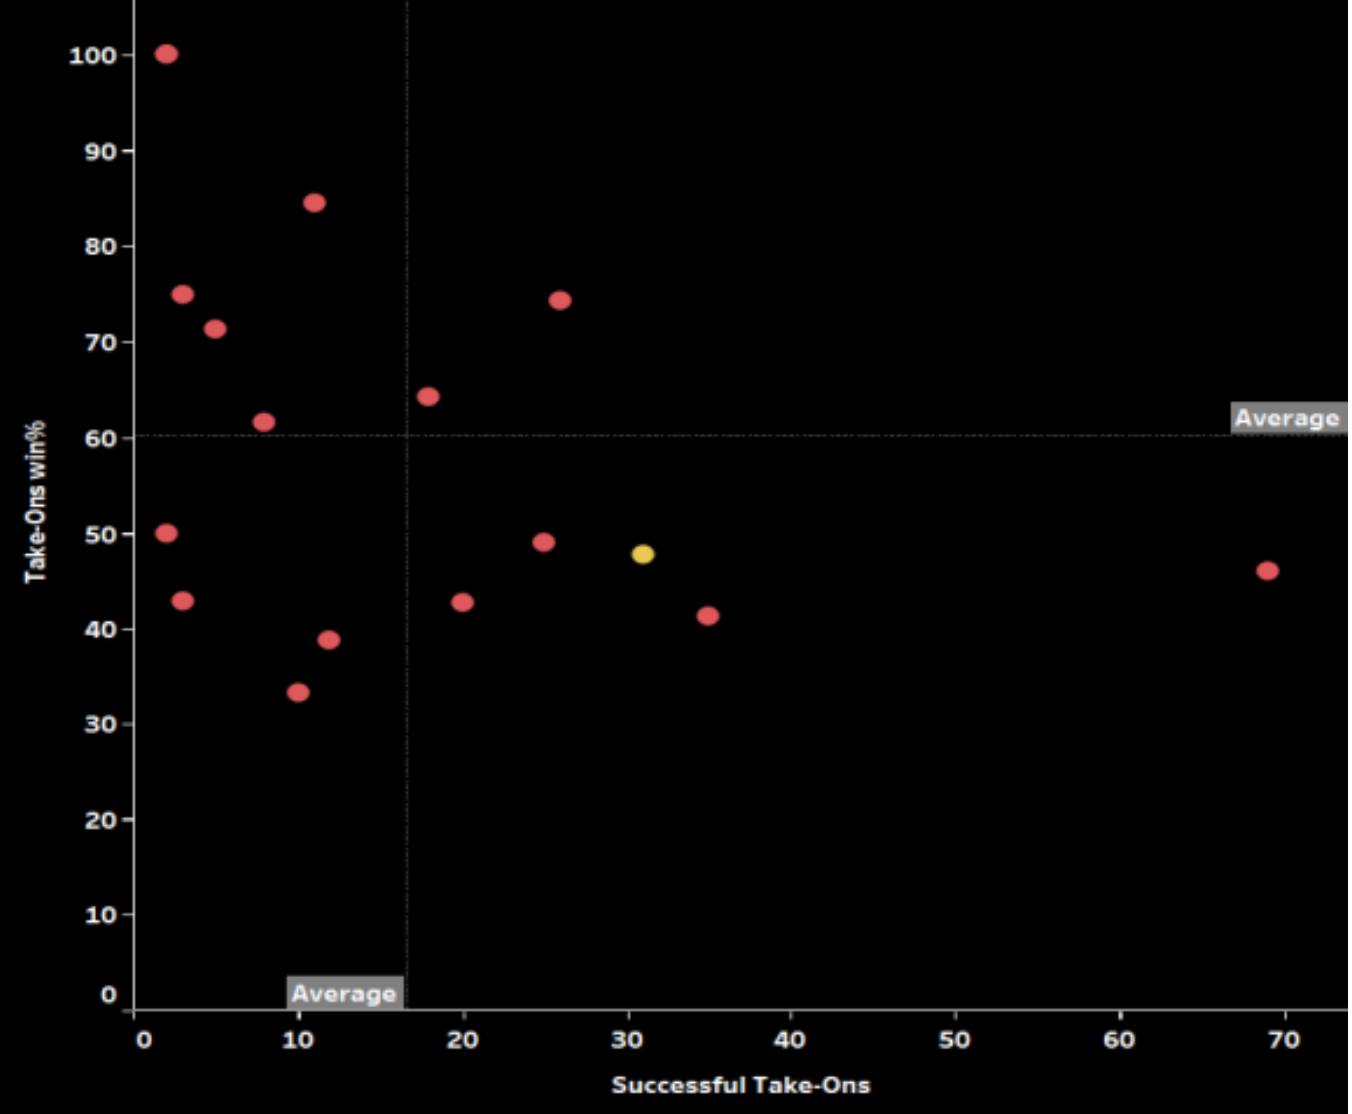
Task: Select the yellow highlighted data point
Action: coord(643,554)
